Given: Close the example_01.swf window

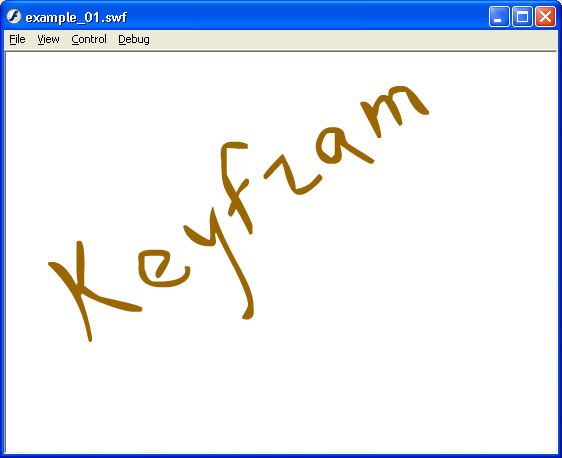Looking at the screenshot, I should [545, 16].
